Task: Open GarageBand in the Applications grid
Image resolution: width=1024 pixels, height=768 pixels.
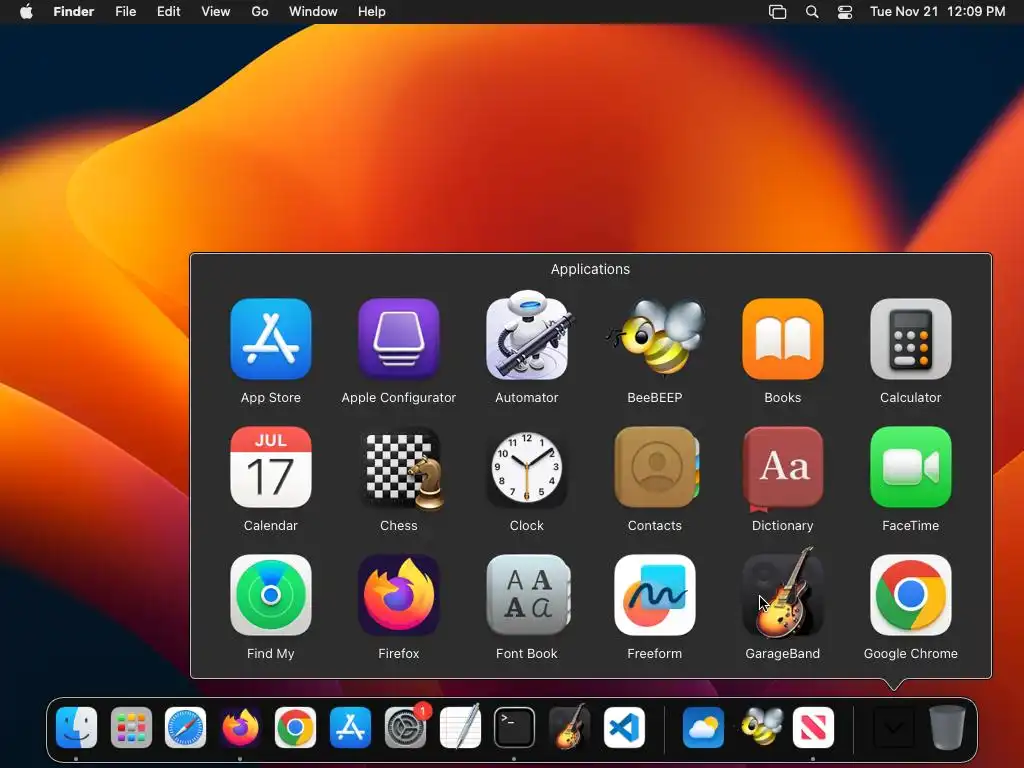Action: point(782,592)
